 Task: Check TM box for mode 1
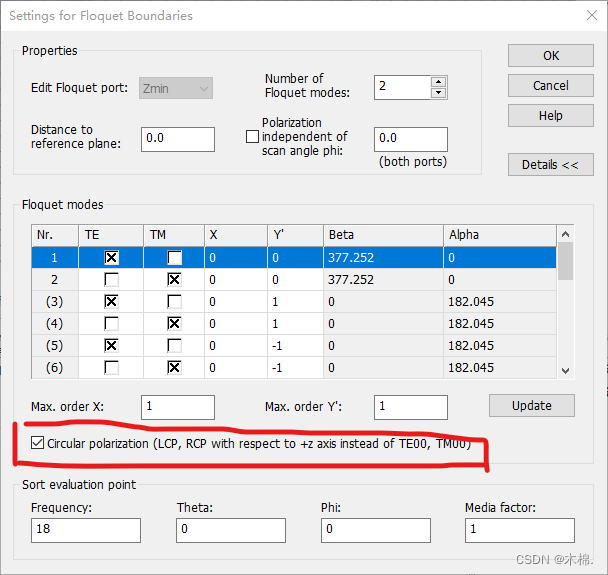[x=174, y=257]
